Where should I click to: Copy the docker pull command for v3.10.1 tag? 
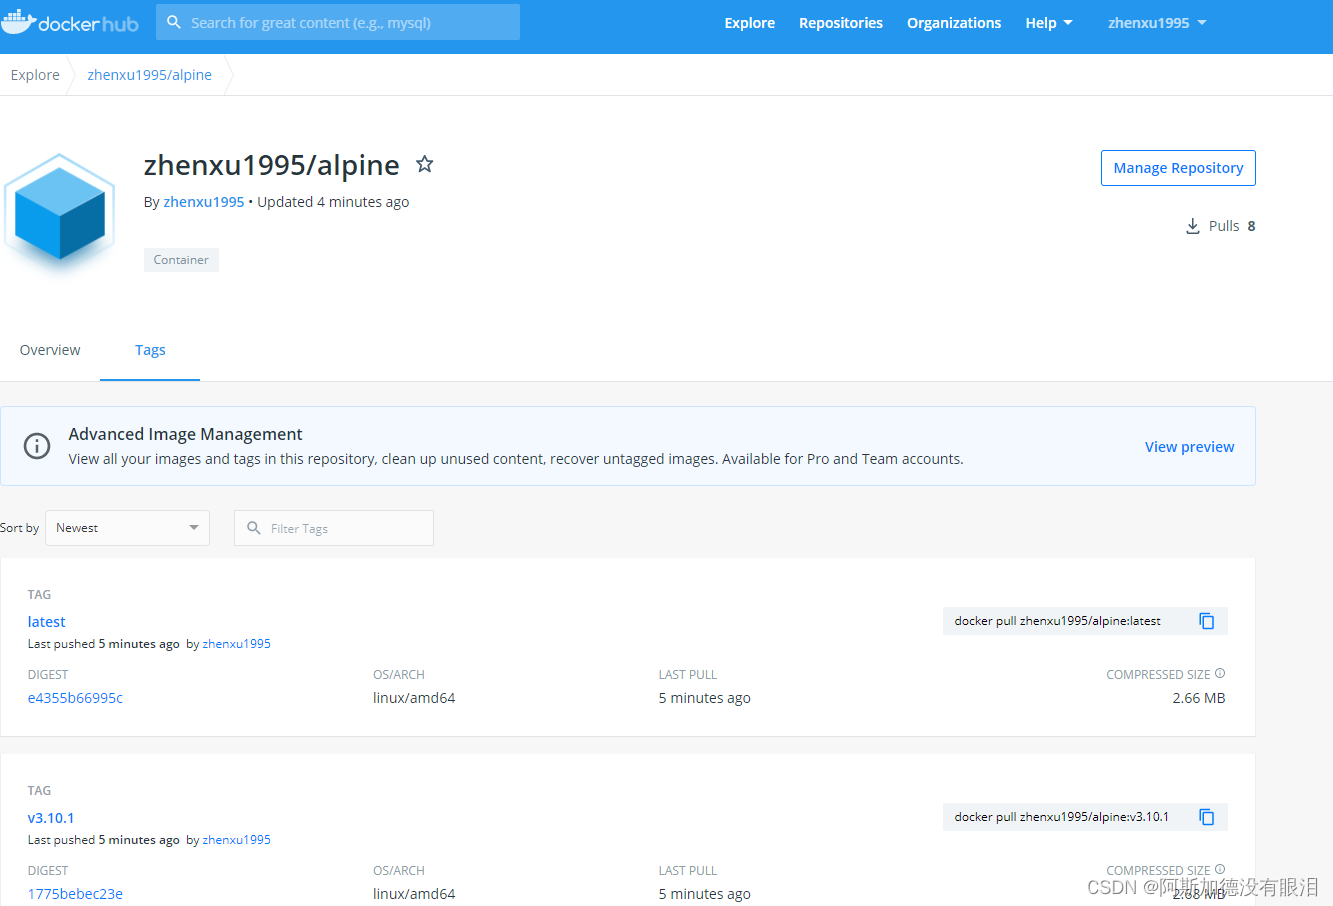(x=1206, y=816)
